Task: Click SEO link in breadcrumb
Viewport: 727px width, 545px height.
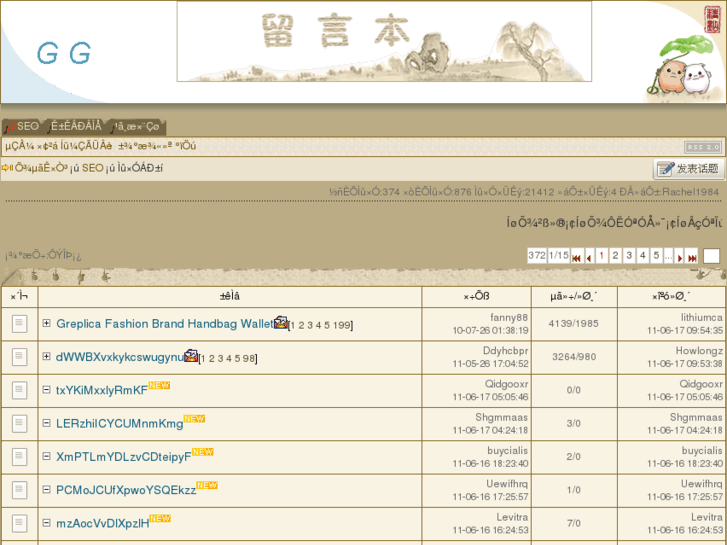Action: [92, 168]
